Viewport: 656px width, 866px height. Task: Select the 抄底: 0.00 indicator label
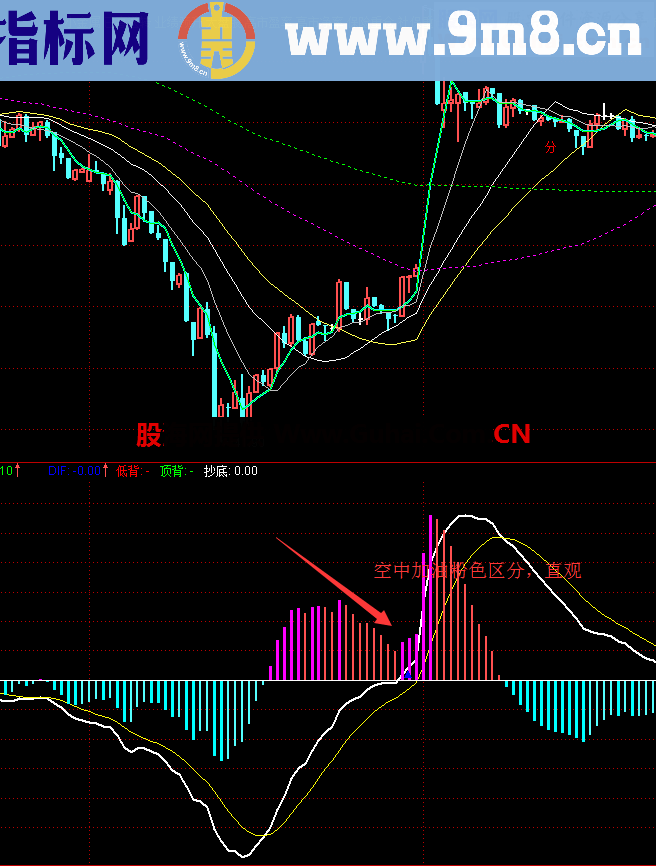230,471
